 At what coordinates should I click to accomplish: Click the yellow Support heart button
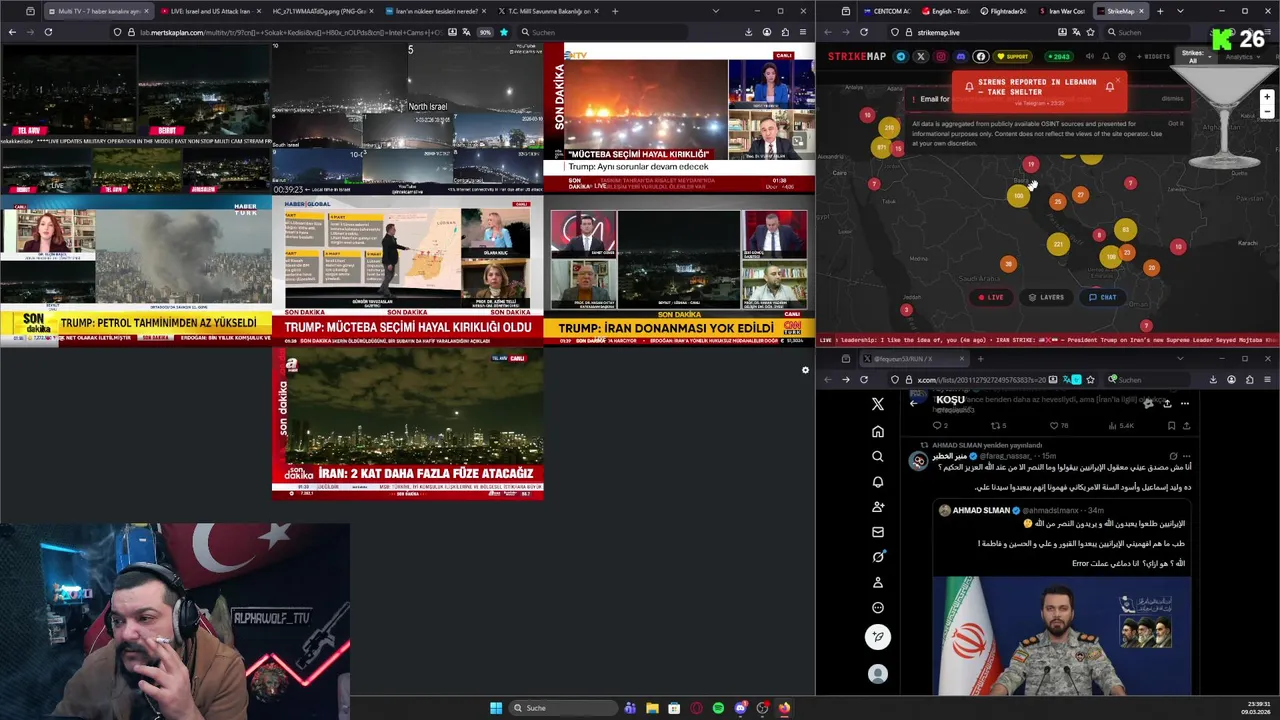[1013, 57]
